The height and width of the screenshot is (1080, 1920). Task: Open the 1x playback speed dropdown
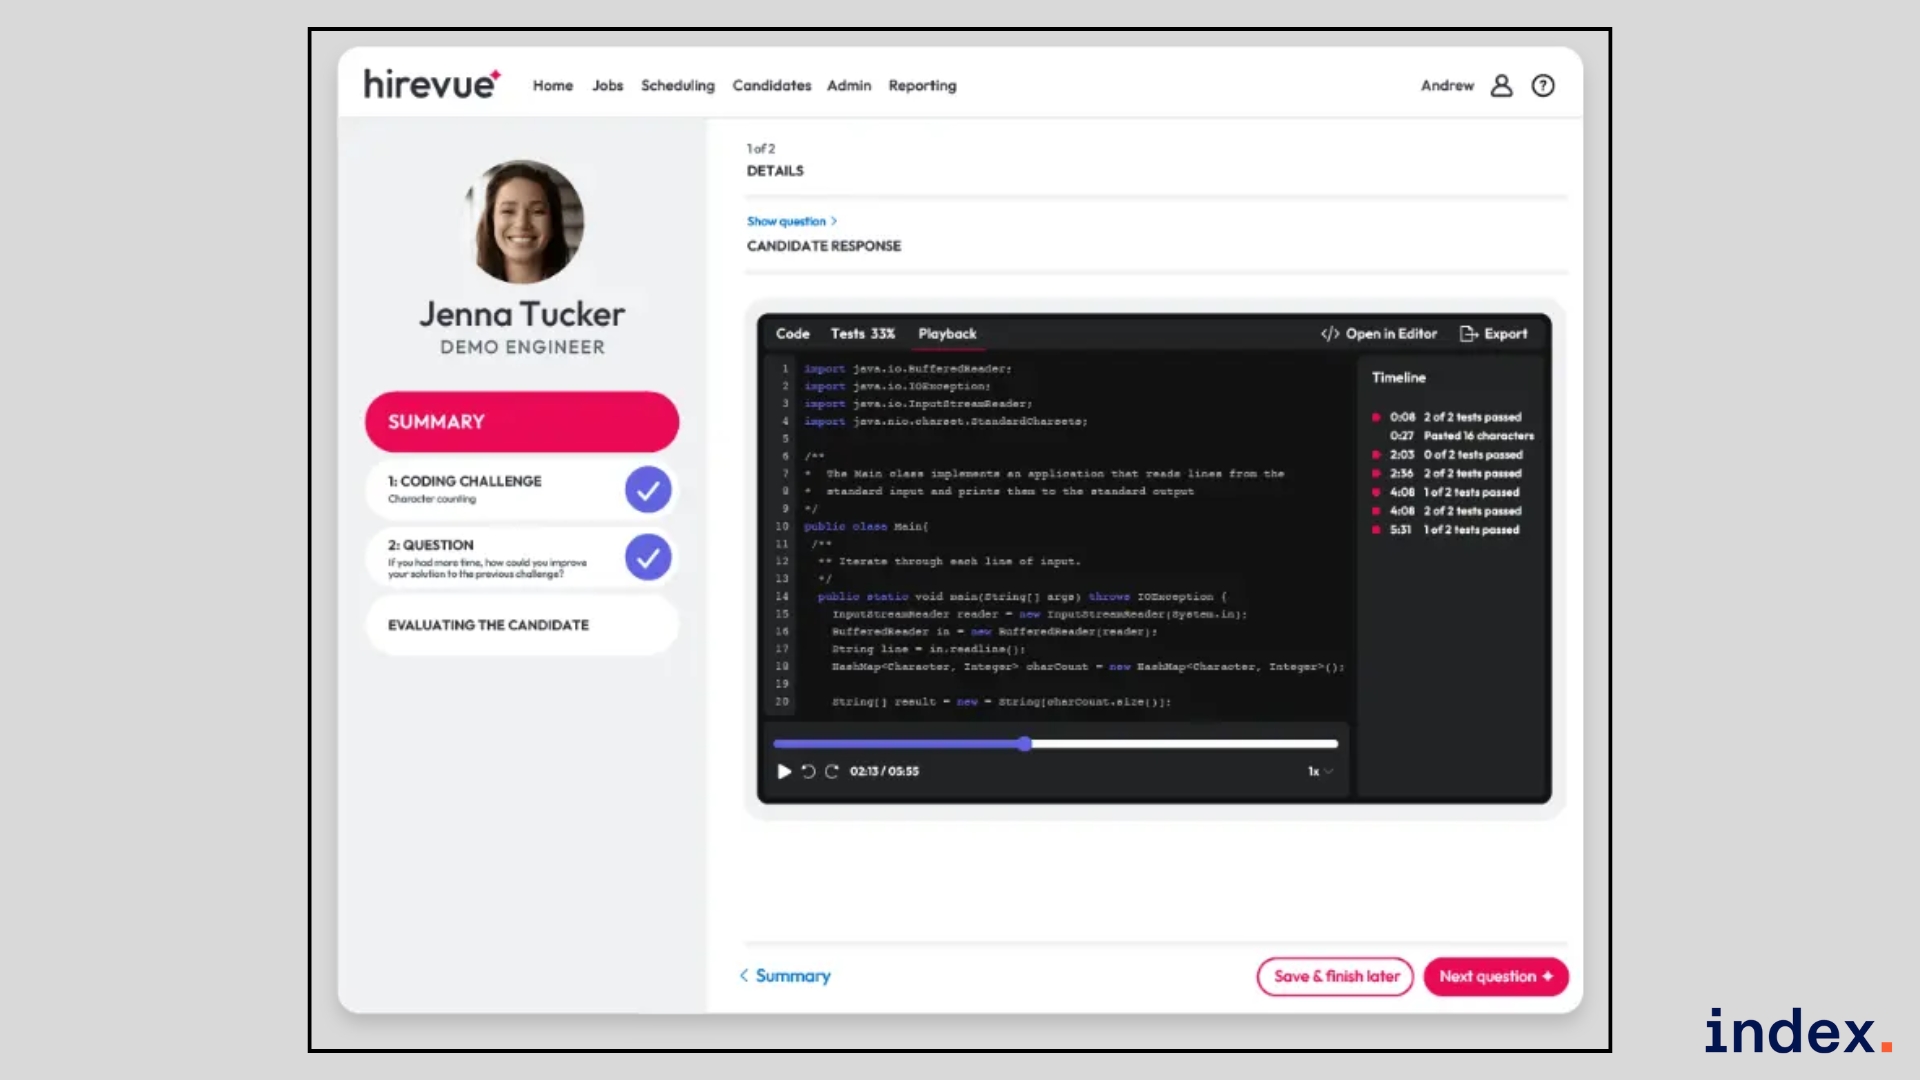coord(1320,771)
